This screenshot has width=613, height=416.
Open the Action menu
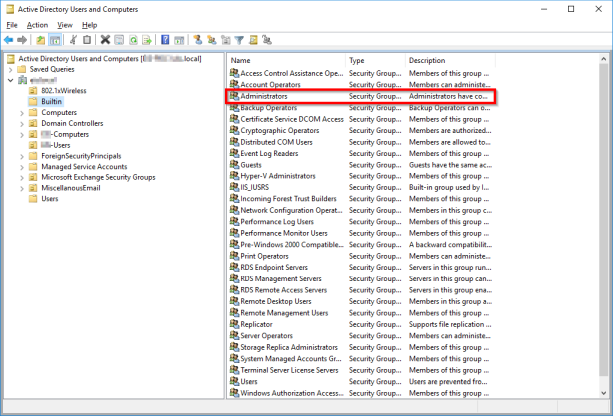[37, 25]
